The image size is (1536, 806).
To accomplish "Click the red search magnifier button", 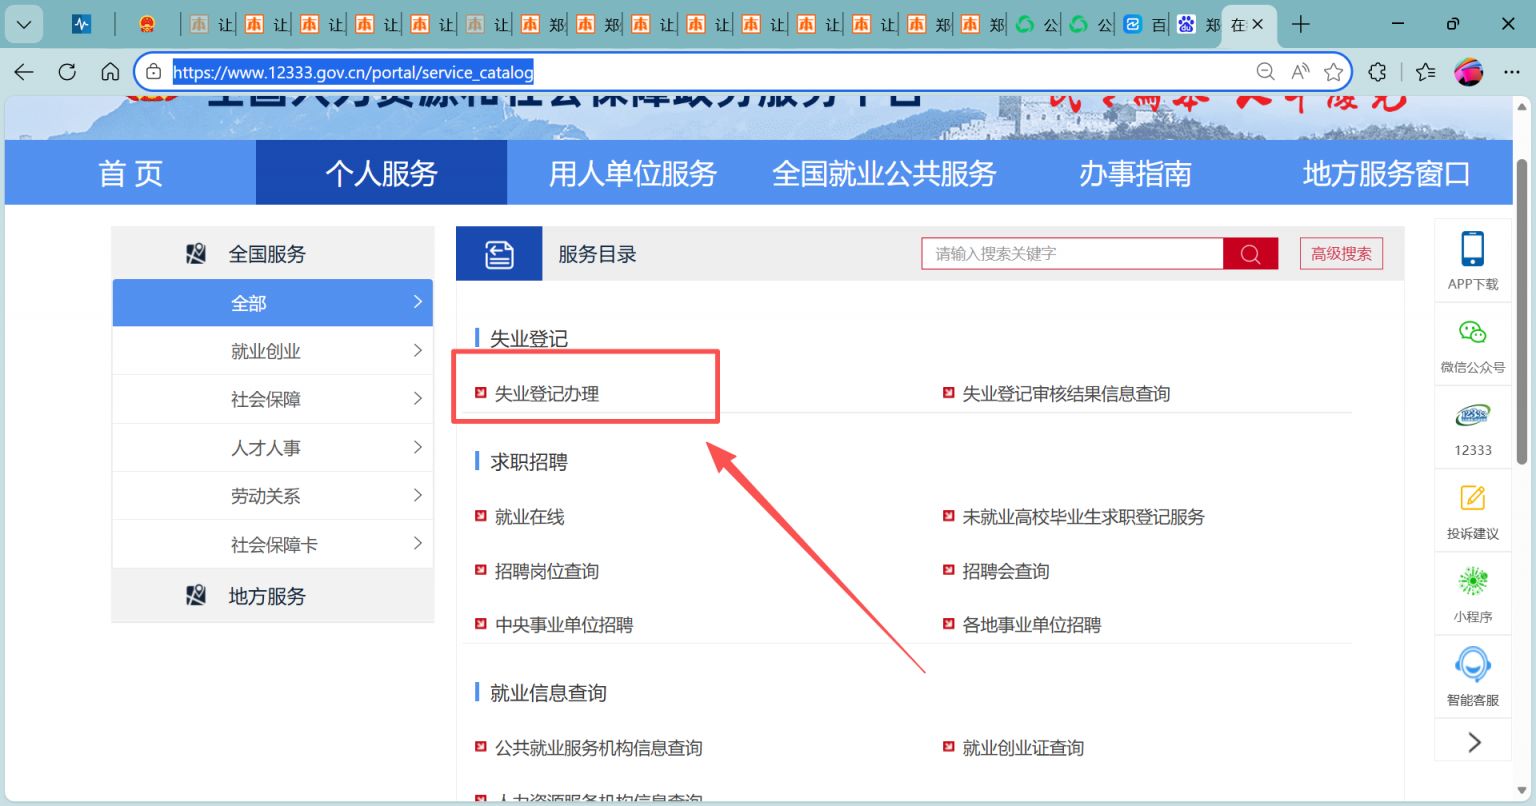I will tap(1250, 254).
